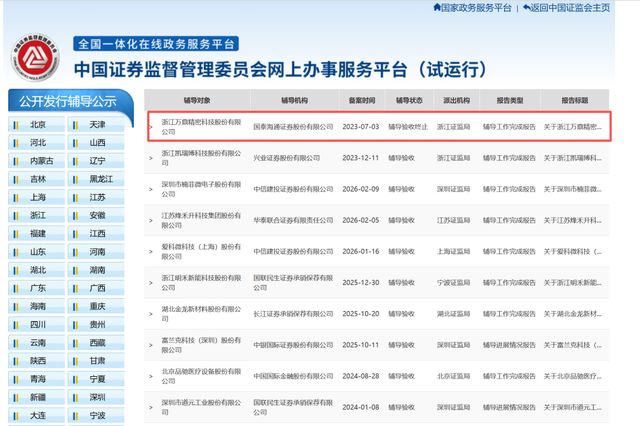Filter by 江西 region
The width and height of the screenshot is (640, 426).
click(96, 233)
